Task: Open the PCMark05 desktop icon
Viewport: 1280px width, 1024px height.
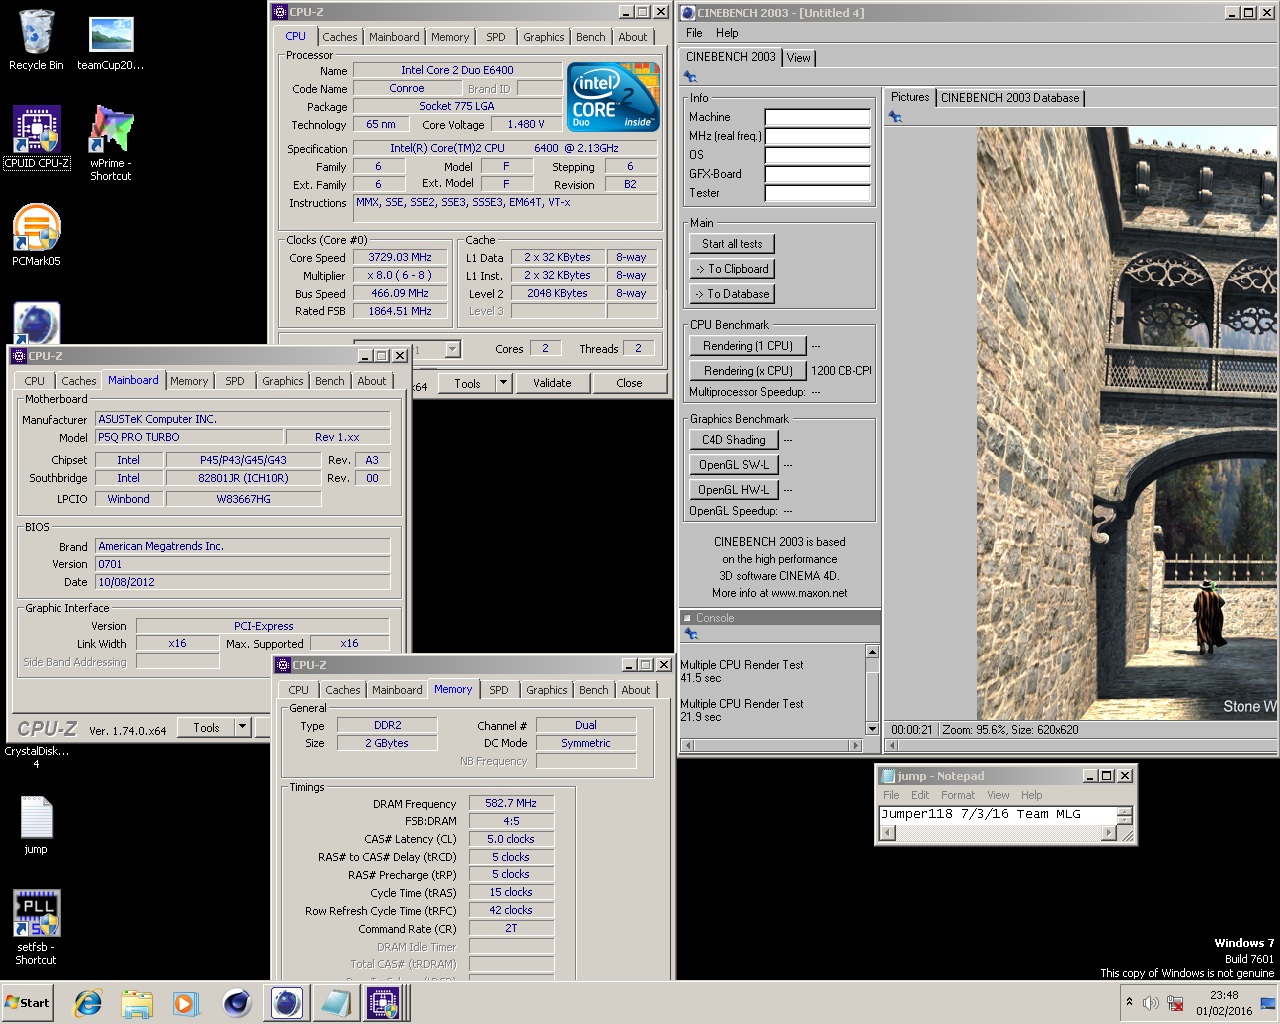Action: tap(36, 235)
